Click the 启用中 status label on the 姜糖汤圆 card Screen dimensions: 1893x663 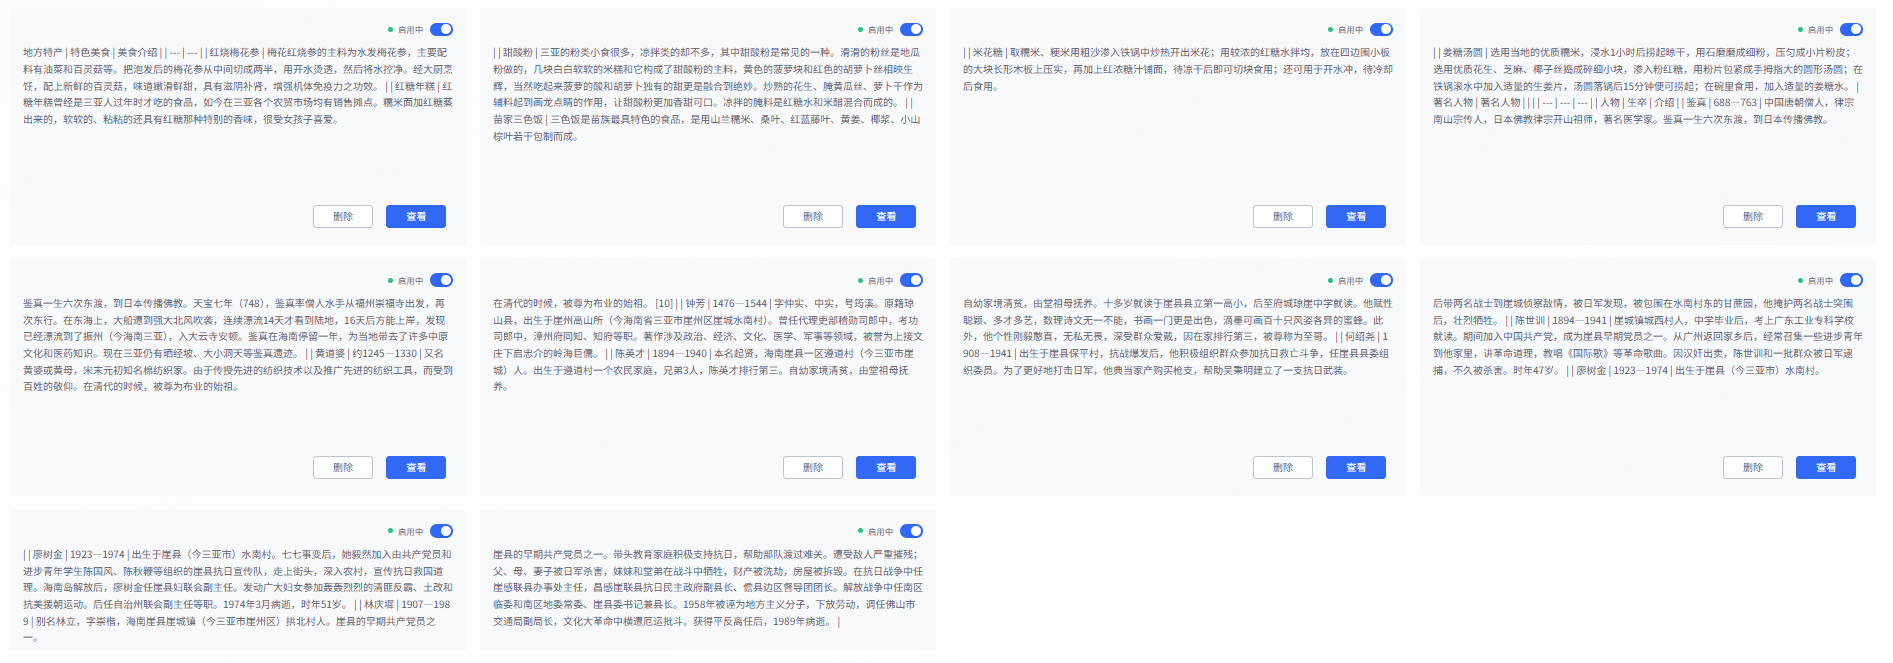(1820, 30)
